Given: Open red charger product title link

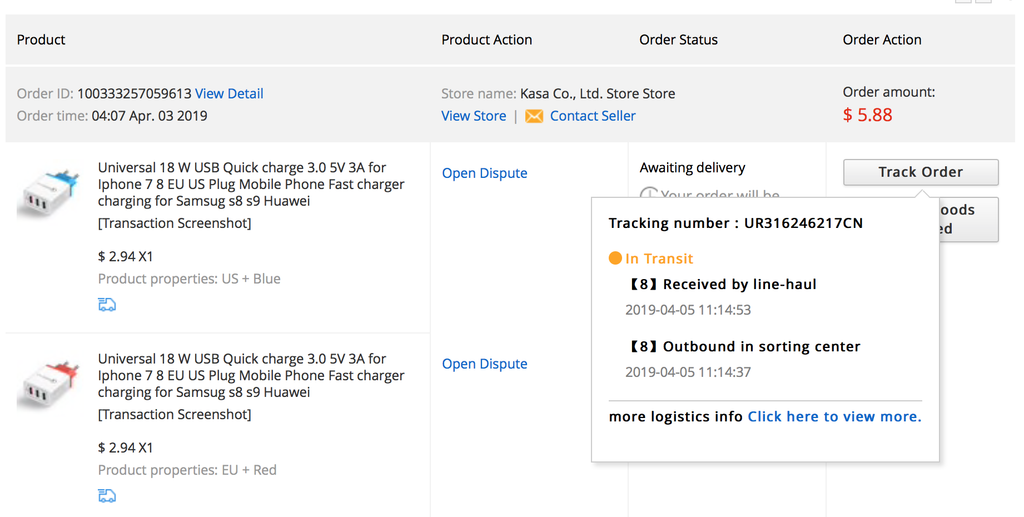Looking at the screenshot, I should [x=251, y=375].
